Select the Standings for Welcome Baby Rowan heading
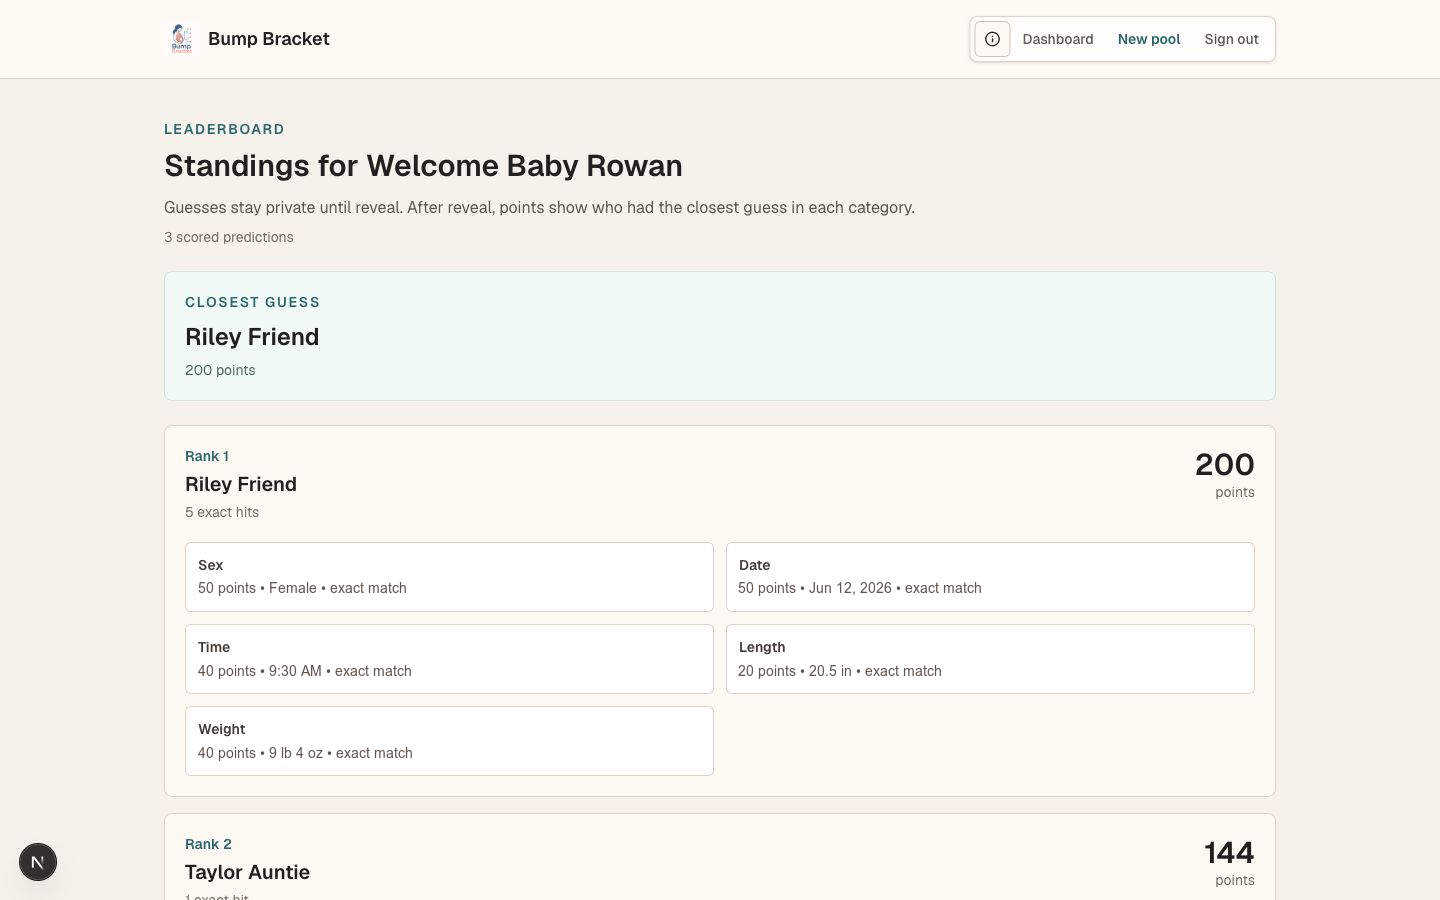Image resolution: width=1440 pixels, height=900 pixels. [423, 166]
